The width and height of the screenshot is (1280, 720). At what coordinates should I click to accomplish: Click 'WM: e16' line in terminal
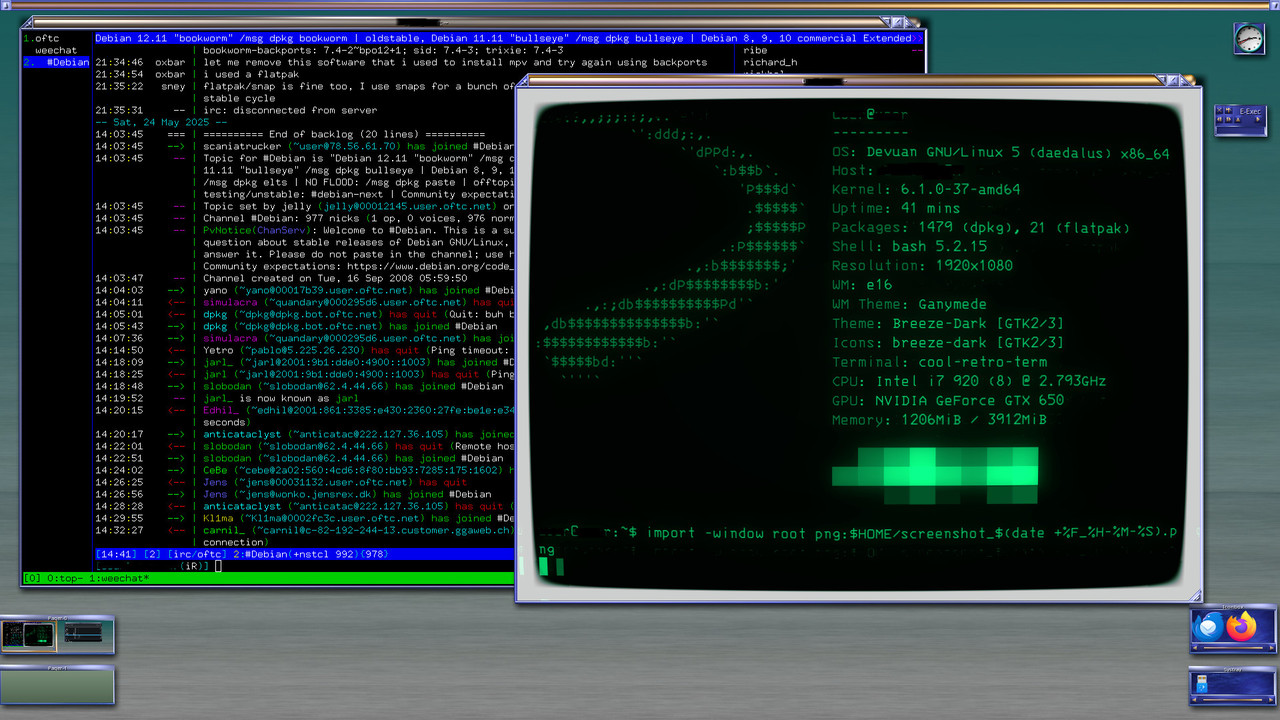(862, 285)
